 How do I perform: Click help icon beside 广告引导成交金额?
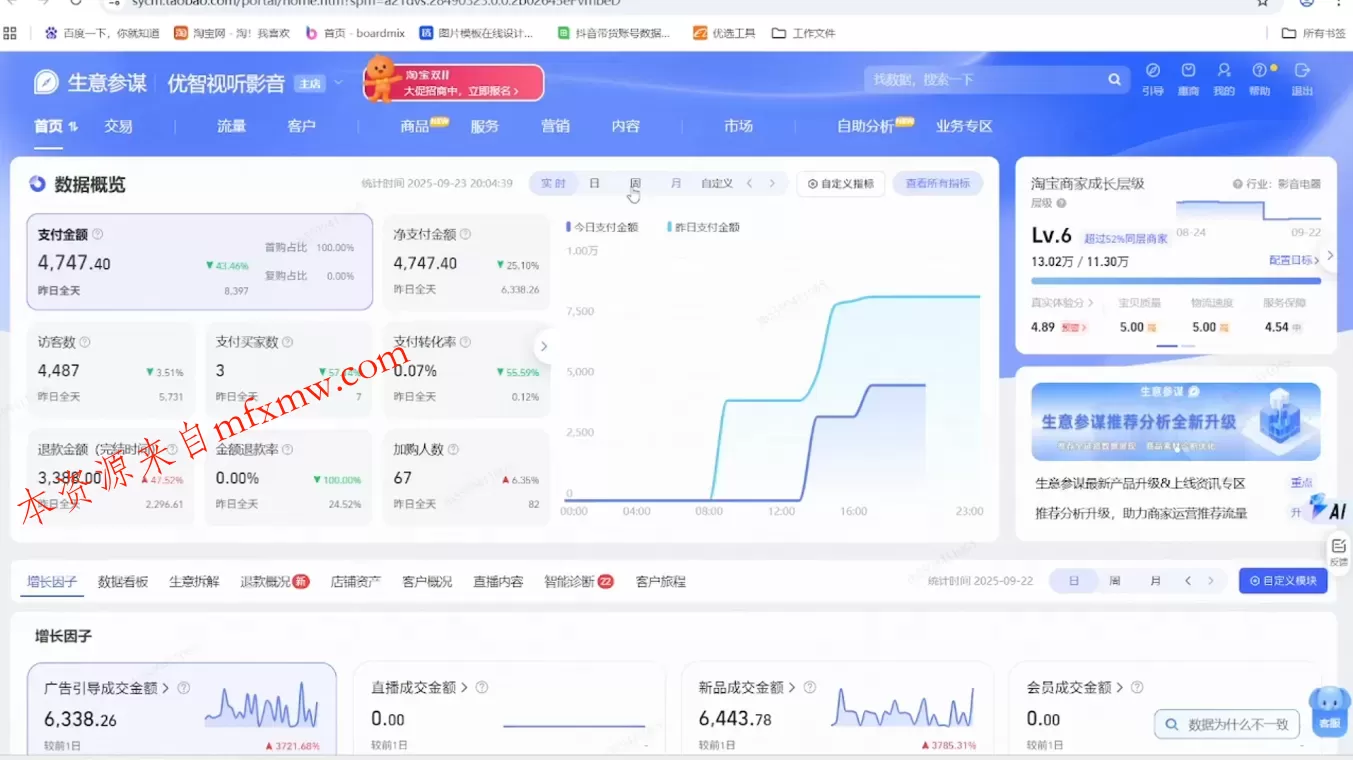(184, 688)
